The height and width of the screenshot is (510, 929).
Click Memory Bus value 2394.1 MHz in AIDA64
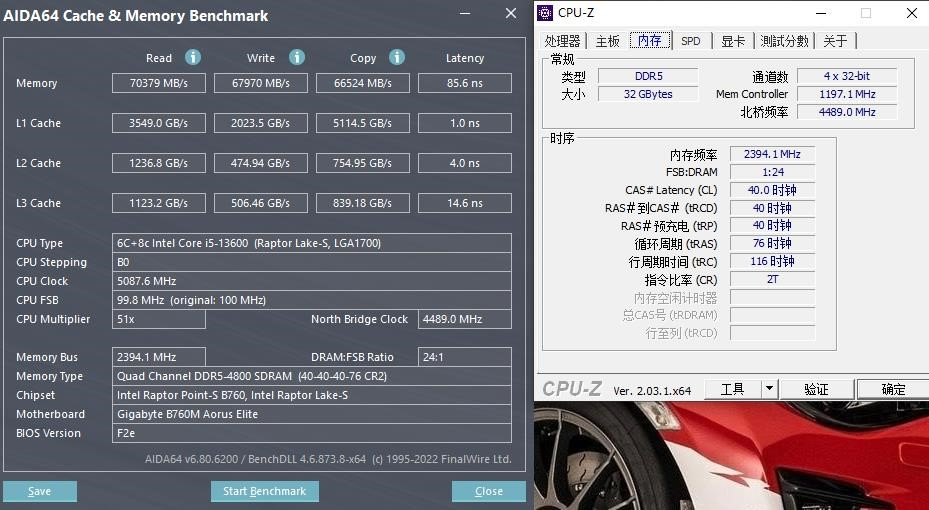click(x=159, y=357)
